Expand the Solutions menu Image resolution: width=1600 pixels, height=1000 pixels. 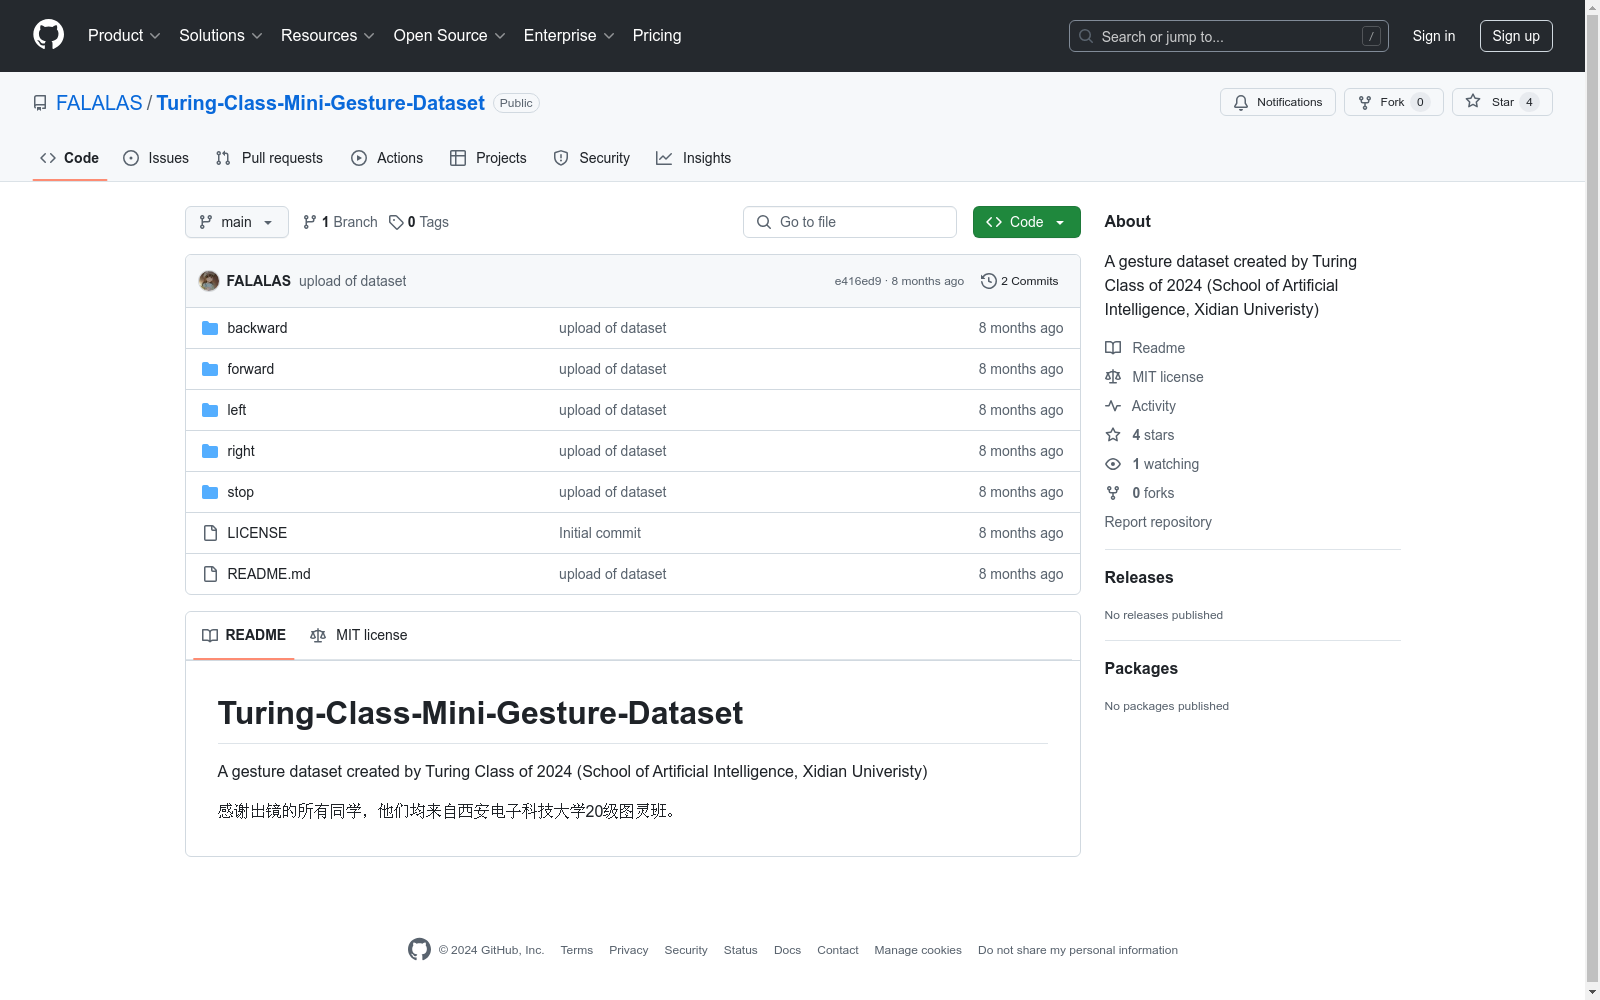pos(221,35)
